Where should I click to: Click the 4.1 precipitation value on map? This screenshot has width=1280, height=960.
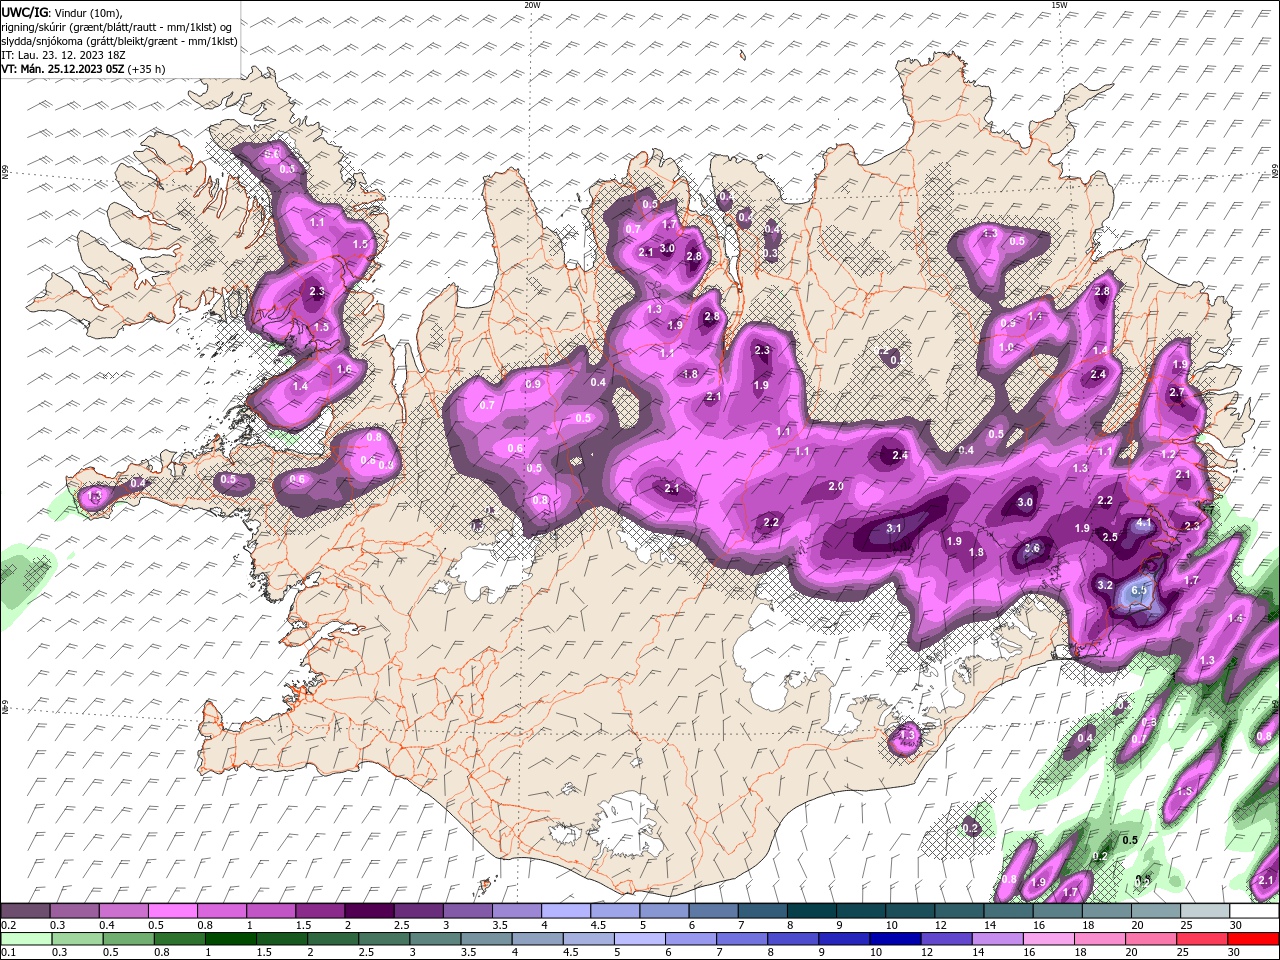(1145, 523)
